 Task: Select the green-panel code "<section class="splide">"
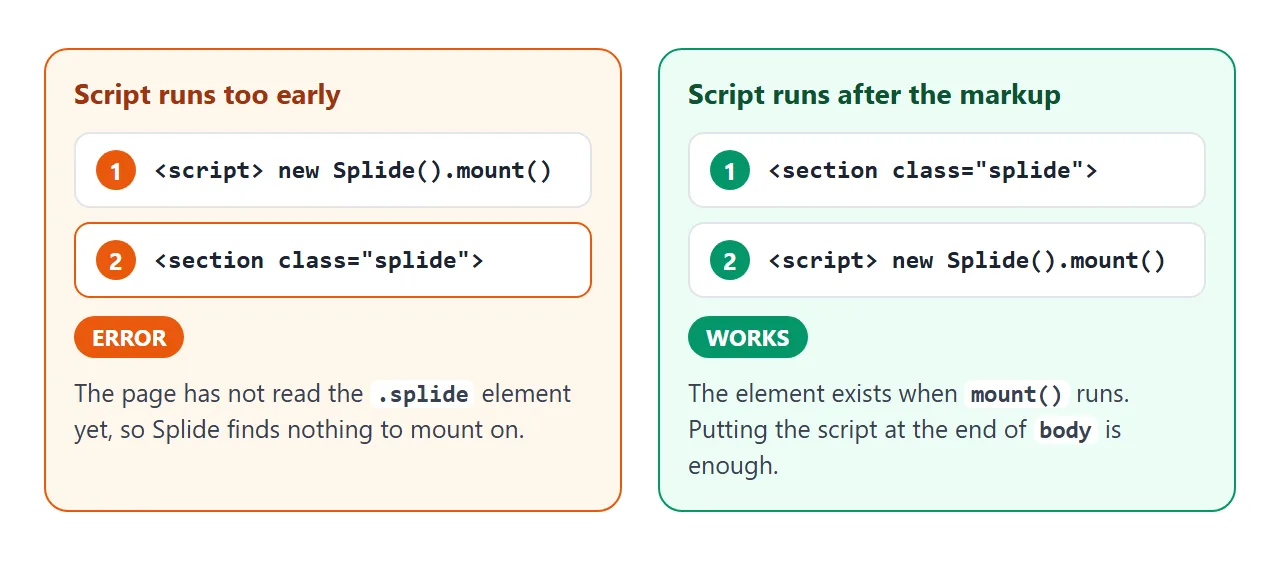point(933,170)
